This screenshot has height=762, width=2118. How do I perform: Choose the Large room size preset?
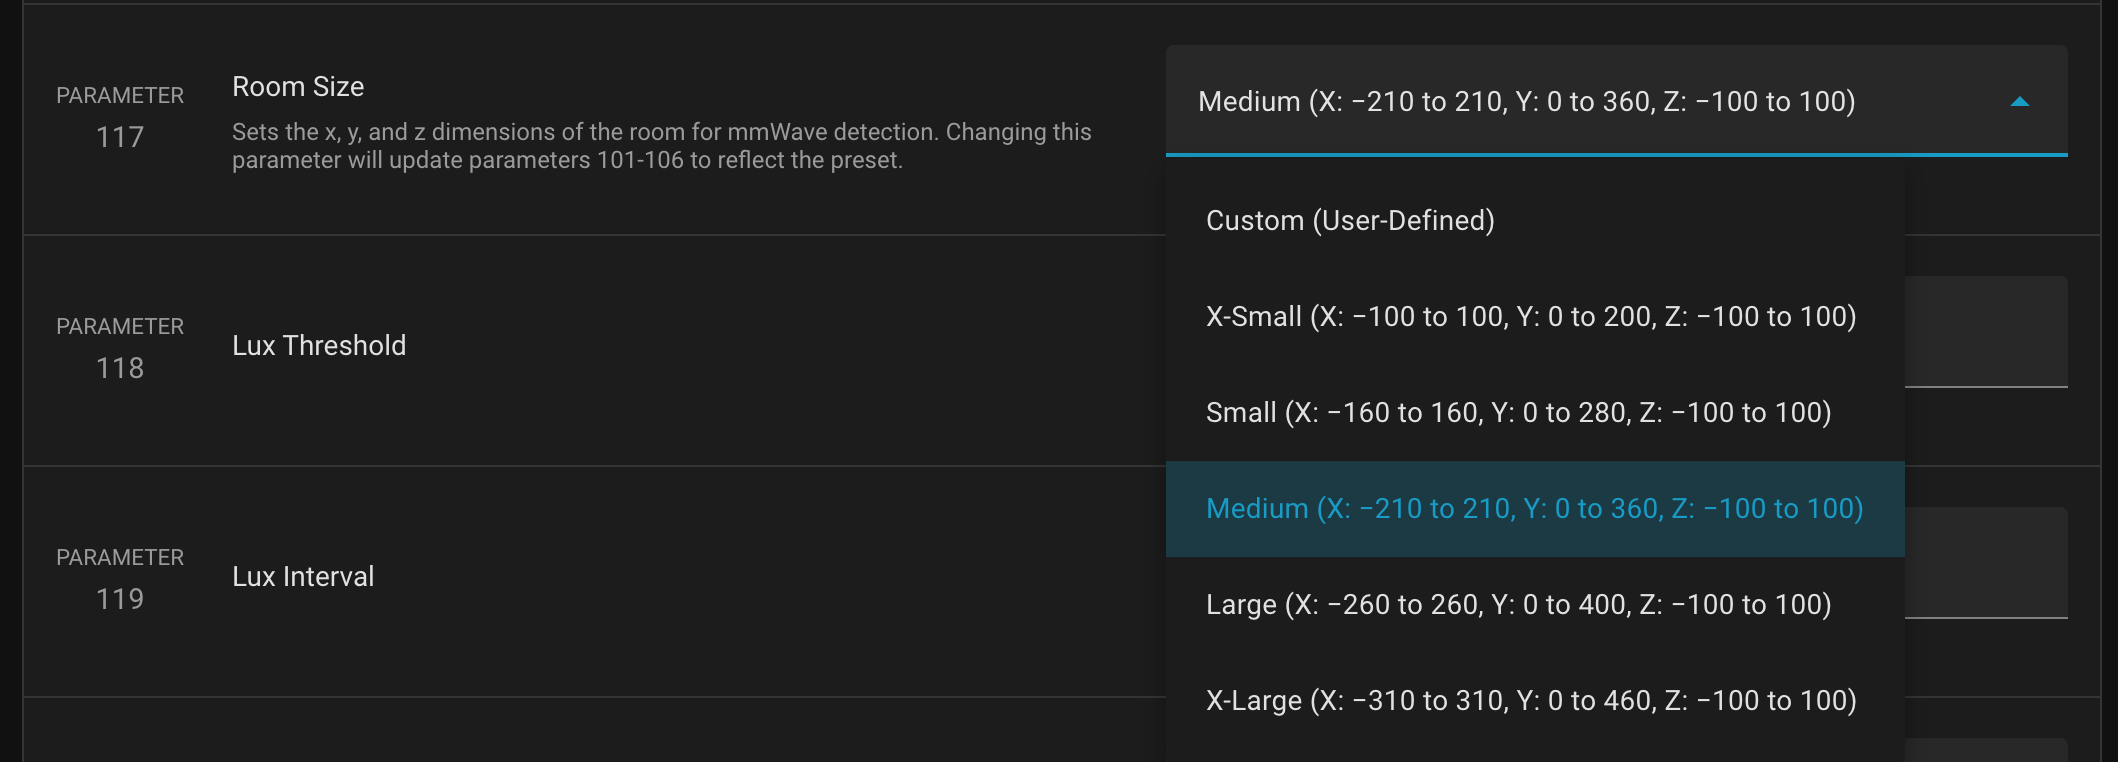click(1518, 605)
